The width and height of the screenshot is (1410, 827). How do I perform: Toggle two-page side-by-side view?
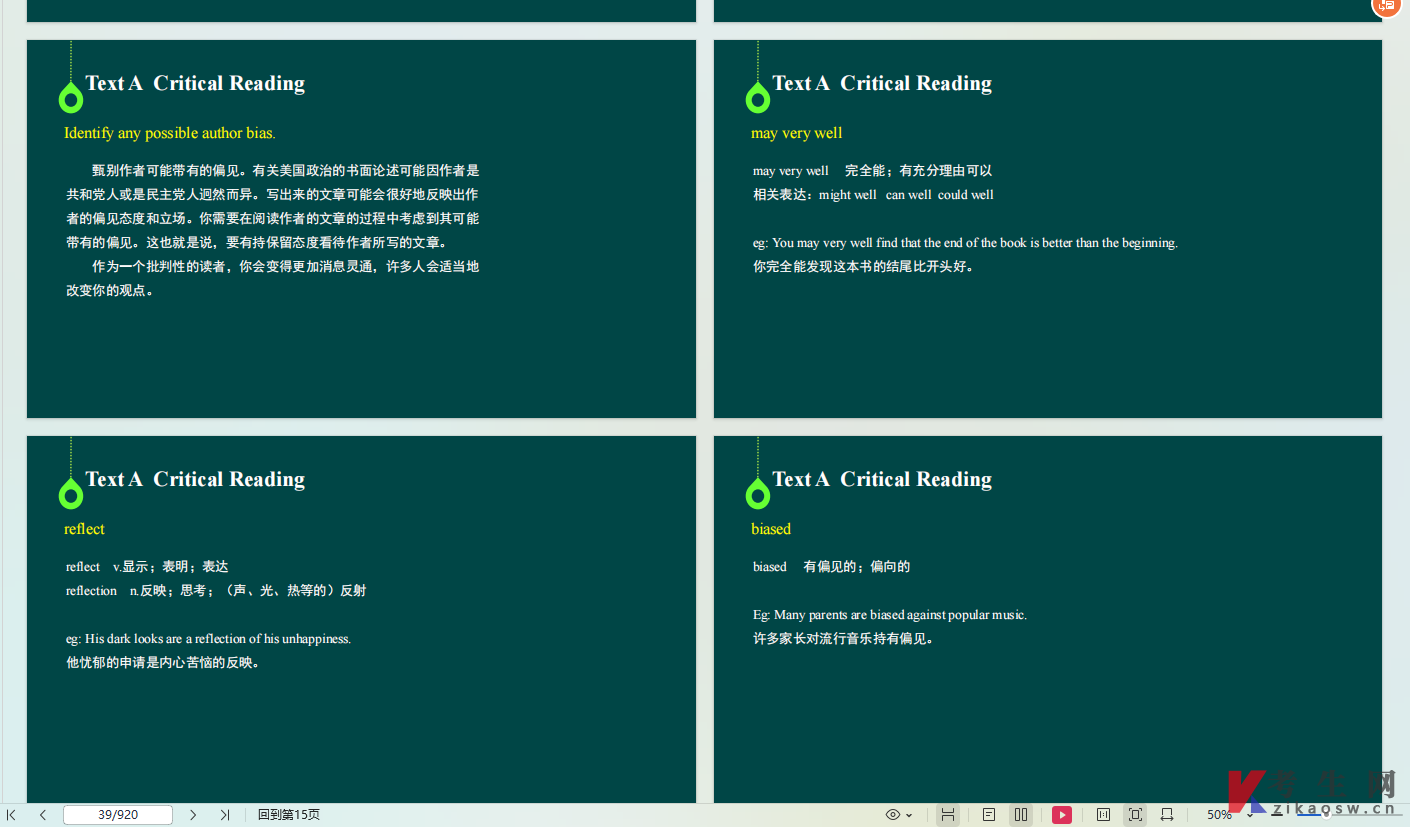1021,815
